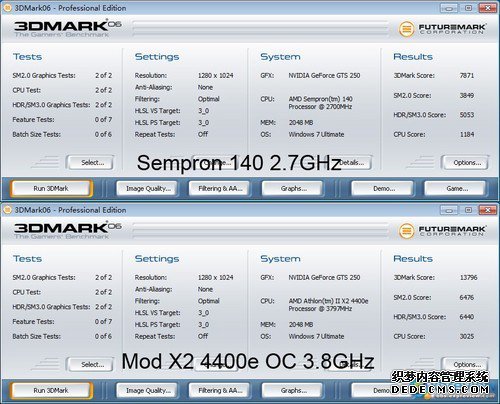Click Select tests button in top window
The width and height of the screenshot is (500, 404).
[91, 163]
